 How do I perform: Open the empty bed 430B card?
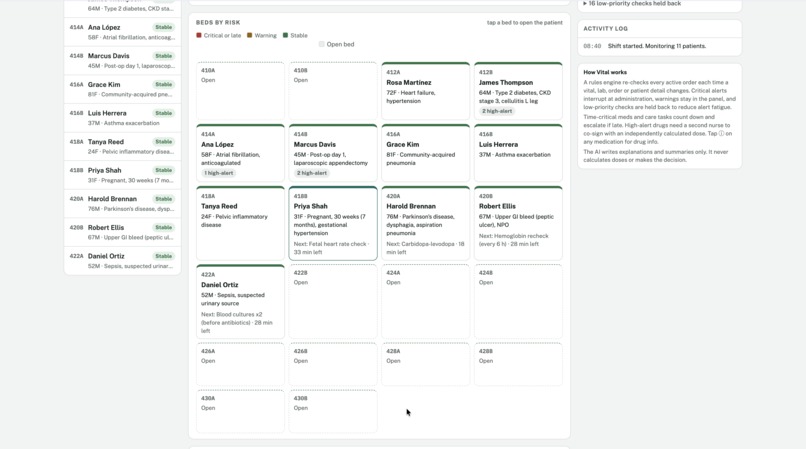coord(333,411)
